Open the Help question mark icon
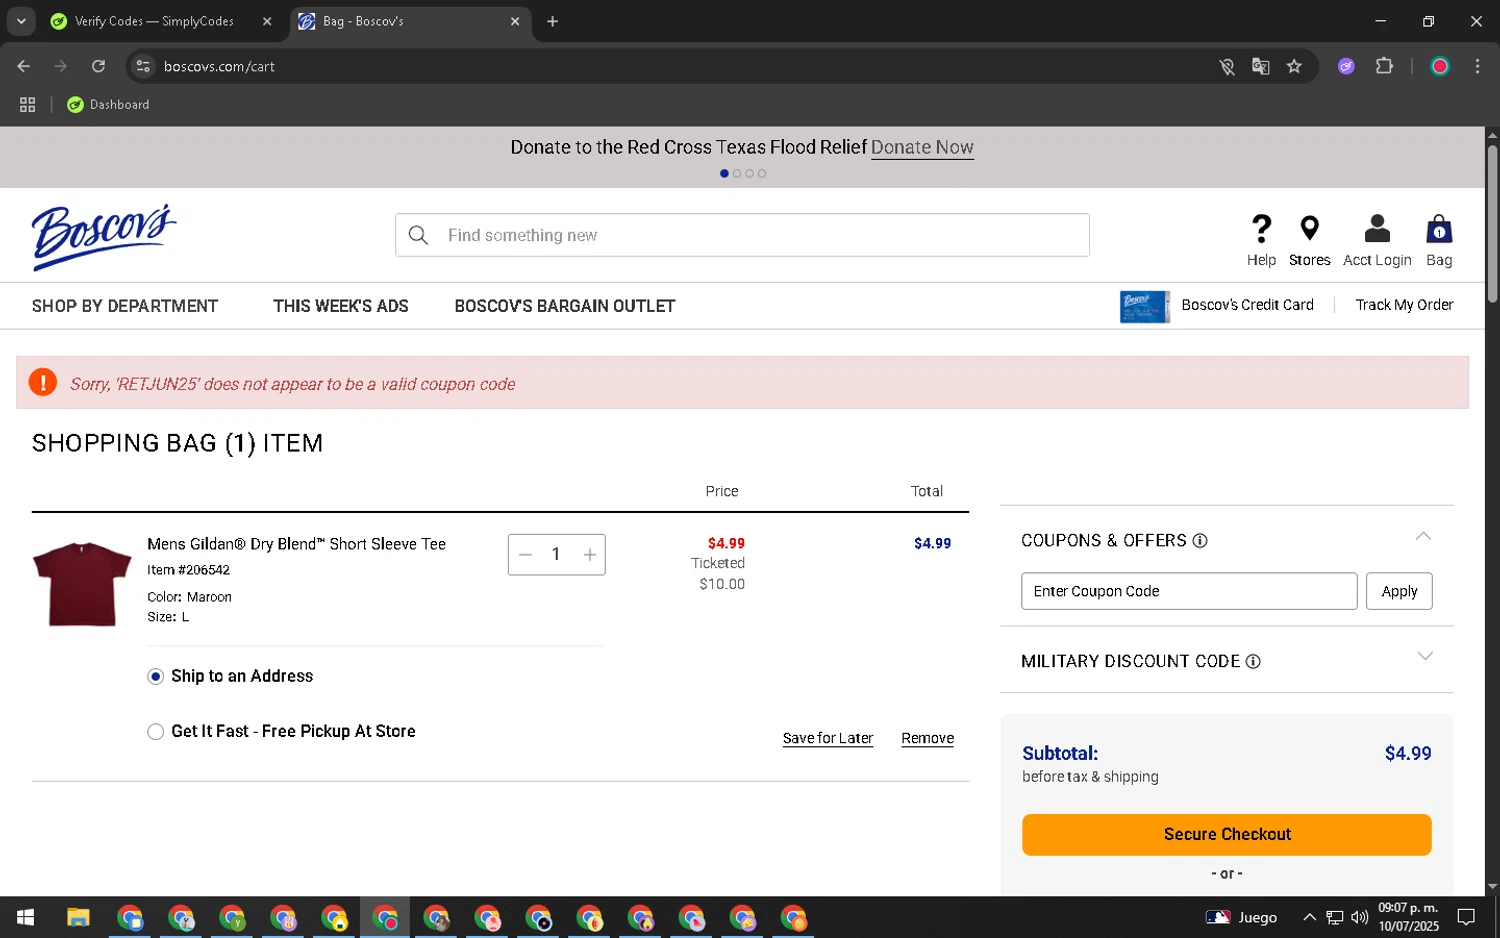This screenshot has width=1500, height=938. (x=1261, y=229)
